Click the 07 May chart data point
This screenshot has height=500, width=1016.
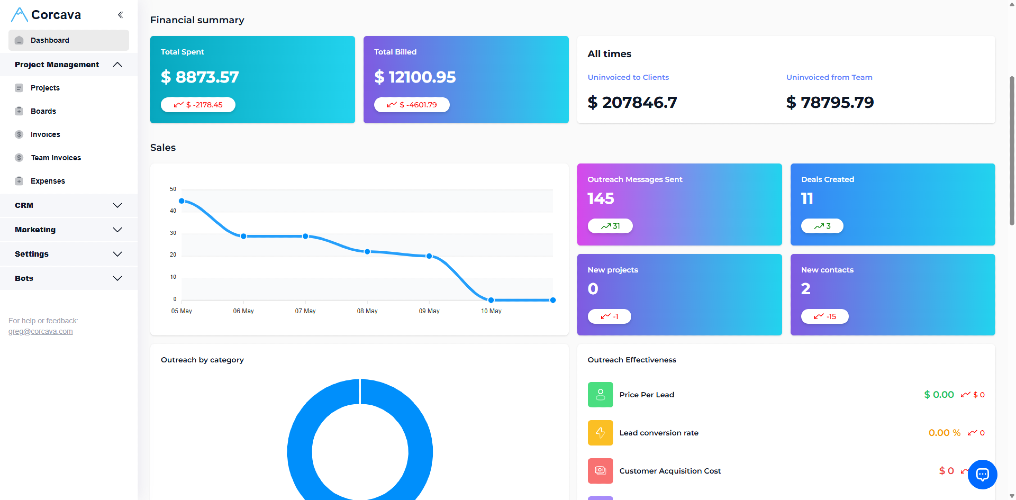[x=305, y=236]
